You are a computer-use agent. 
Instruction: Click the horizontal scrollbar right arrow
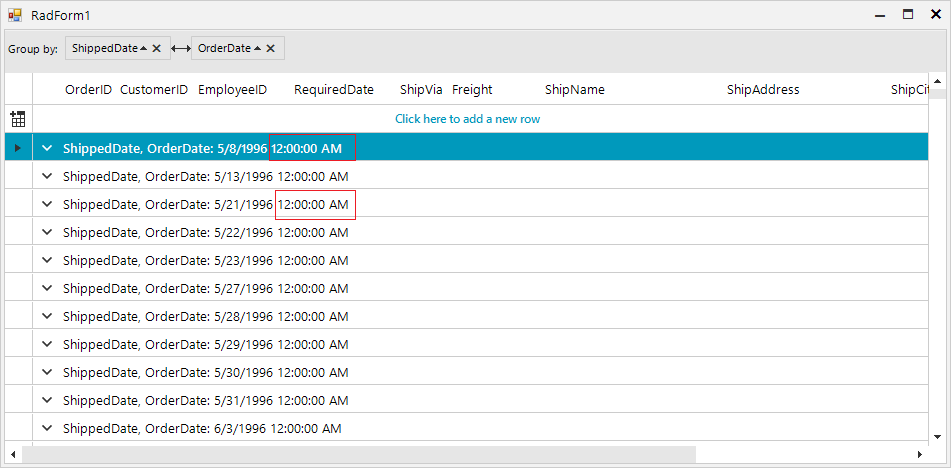tap(920, 454)
